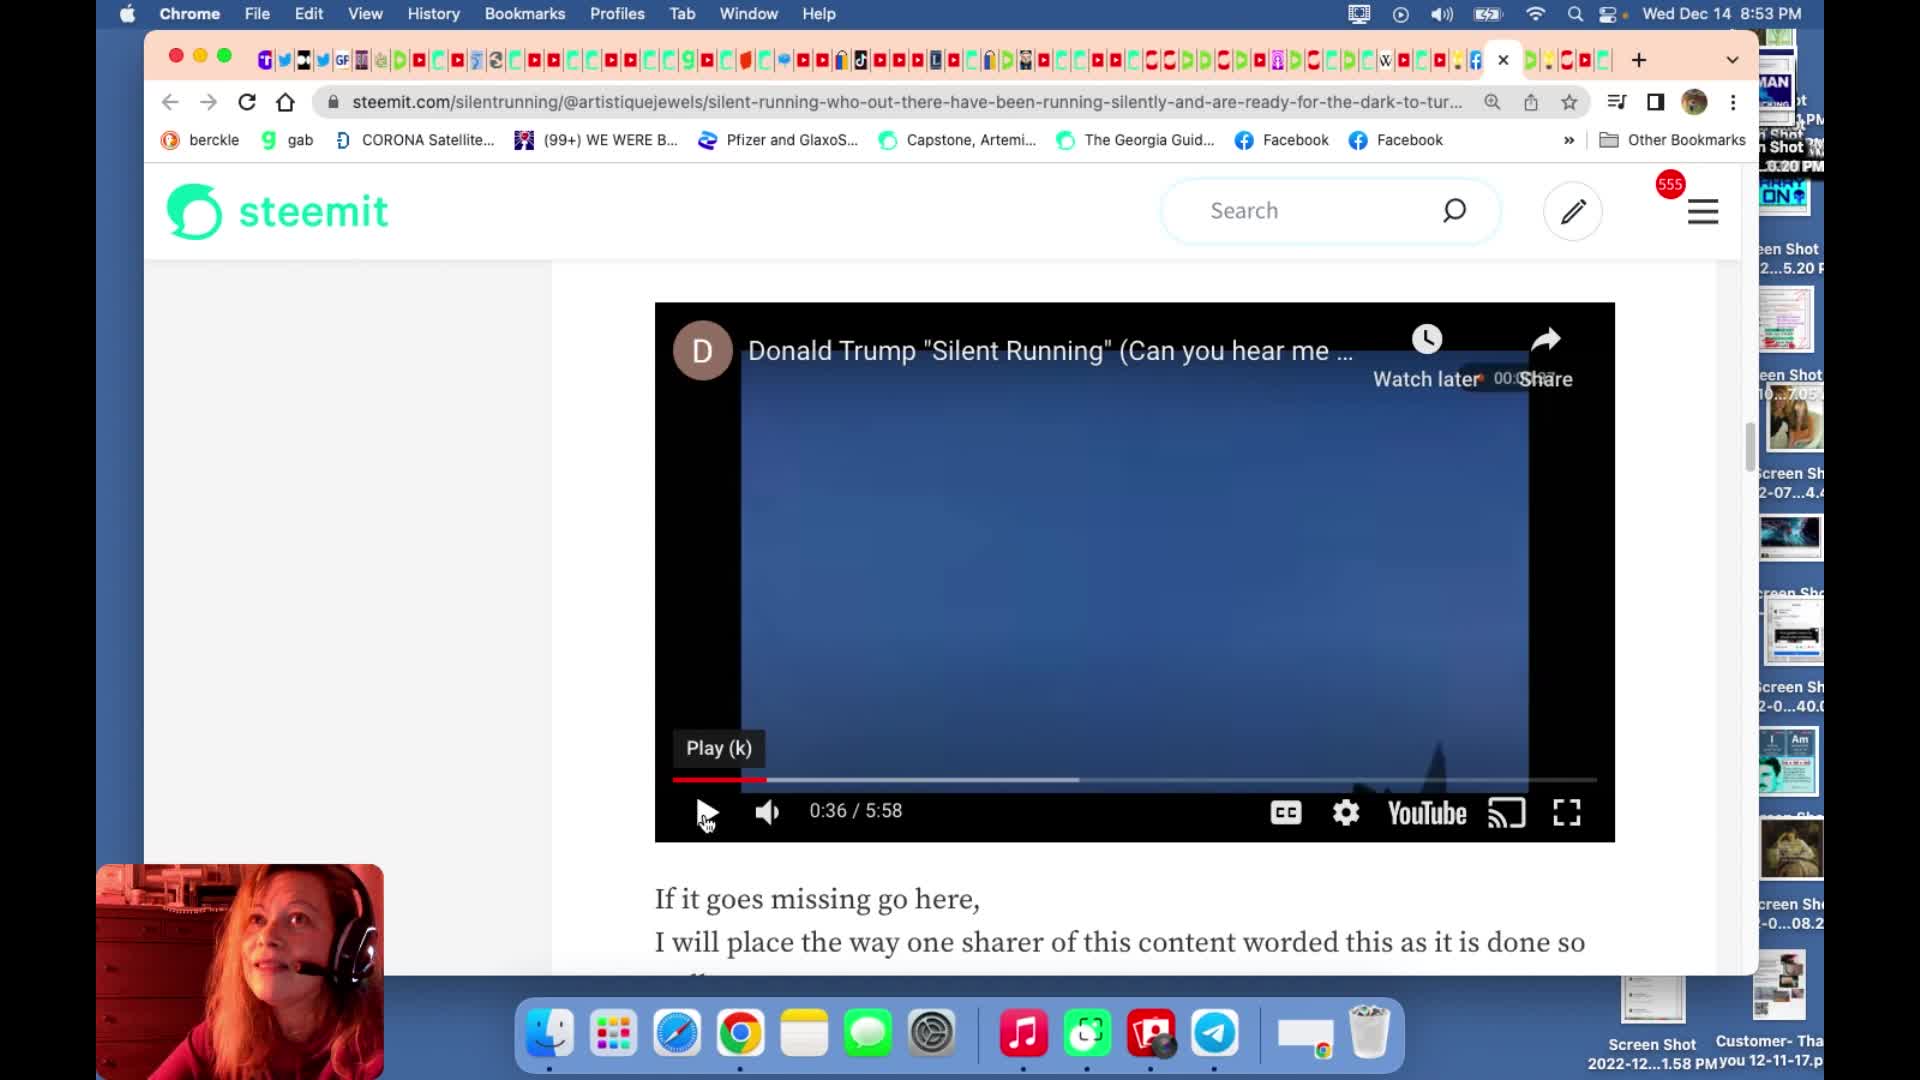Expand tab search chevron
Screen dimensions: 1920x1080
(1732, 60)
